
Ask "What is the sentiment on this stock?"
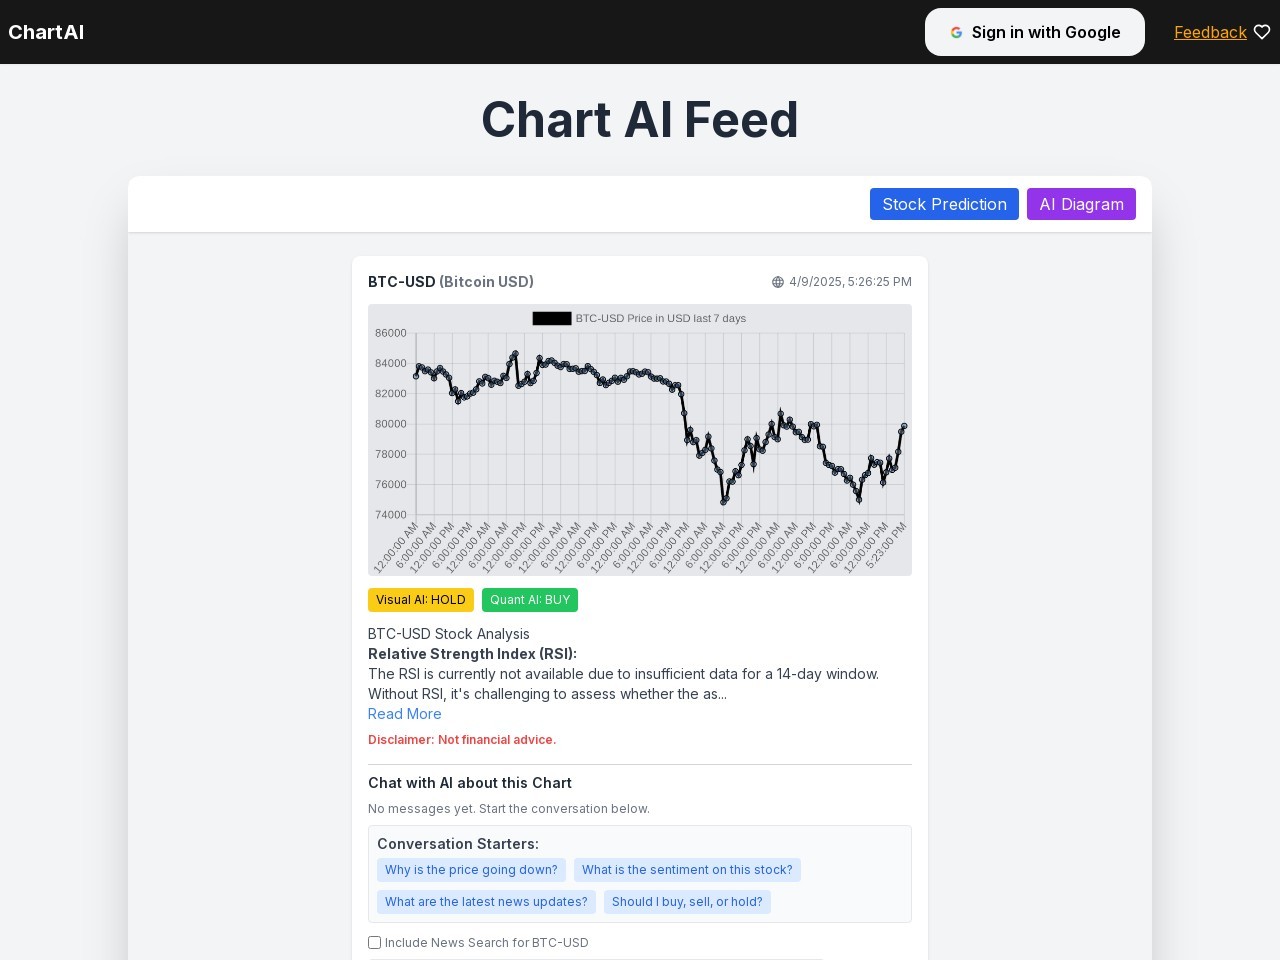coord(687,870)
